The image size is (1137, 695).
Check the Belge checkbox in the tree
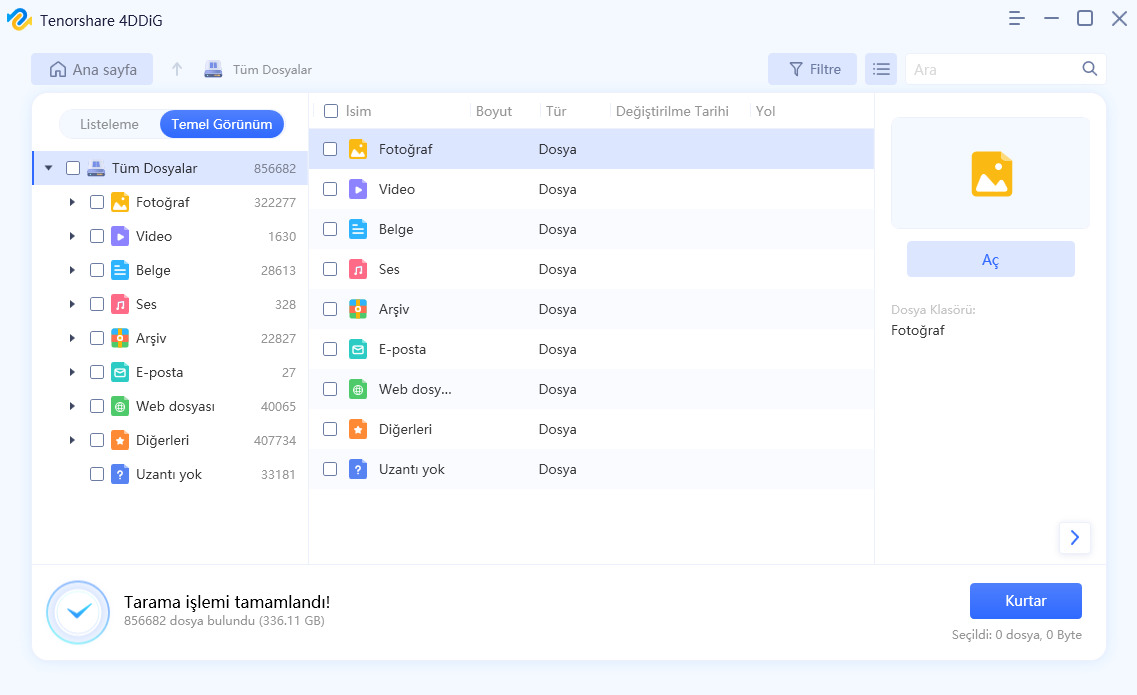point(96,271)
